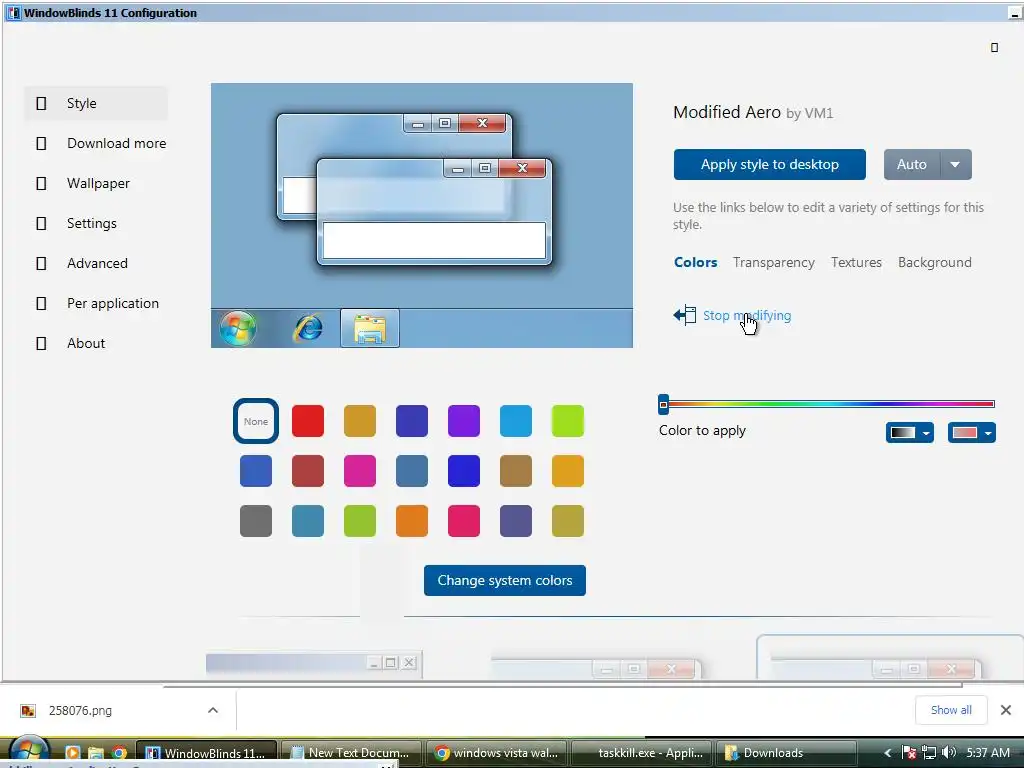
Task: Select the middle style thumbnail at bottom
Action: 596,668
